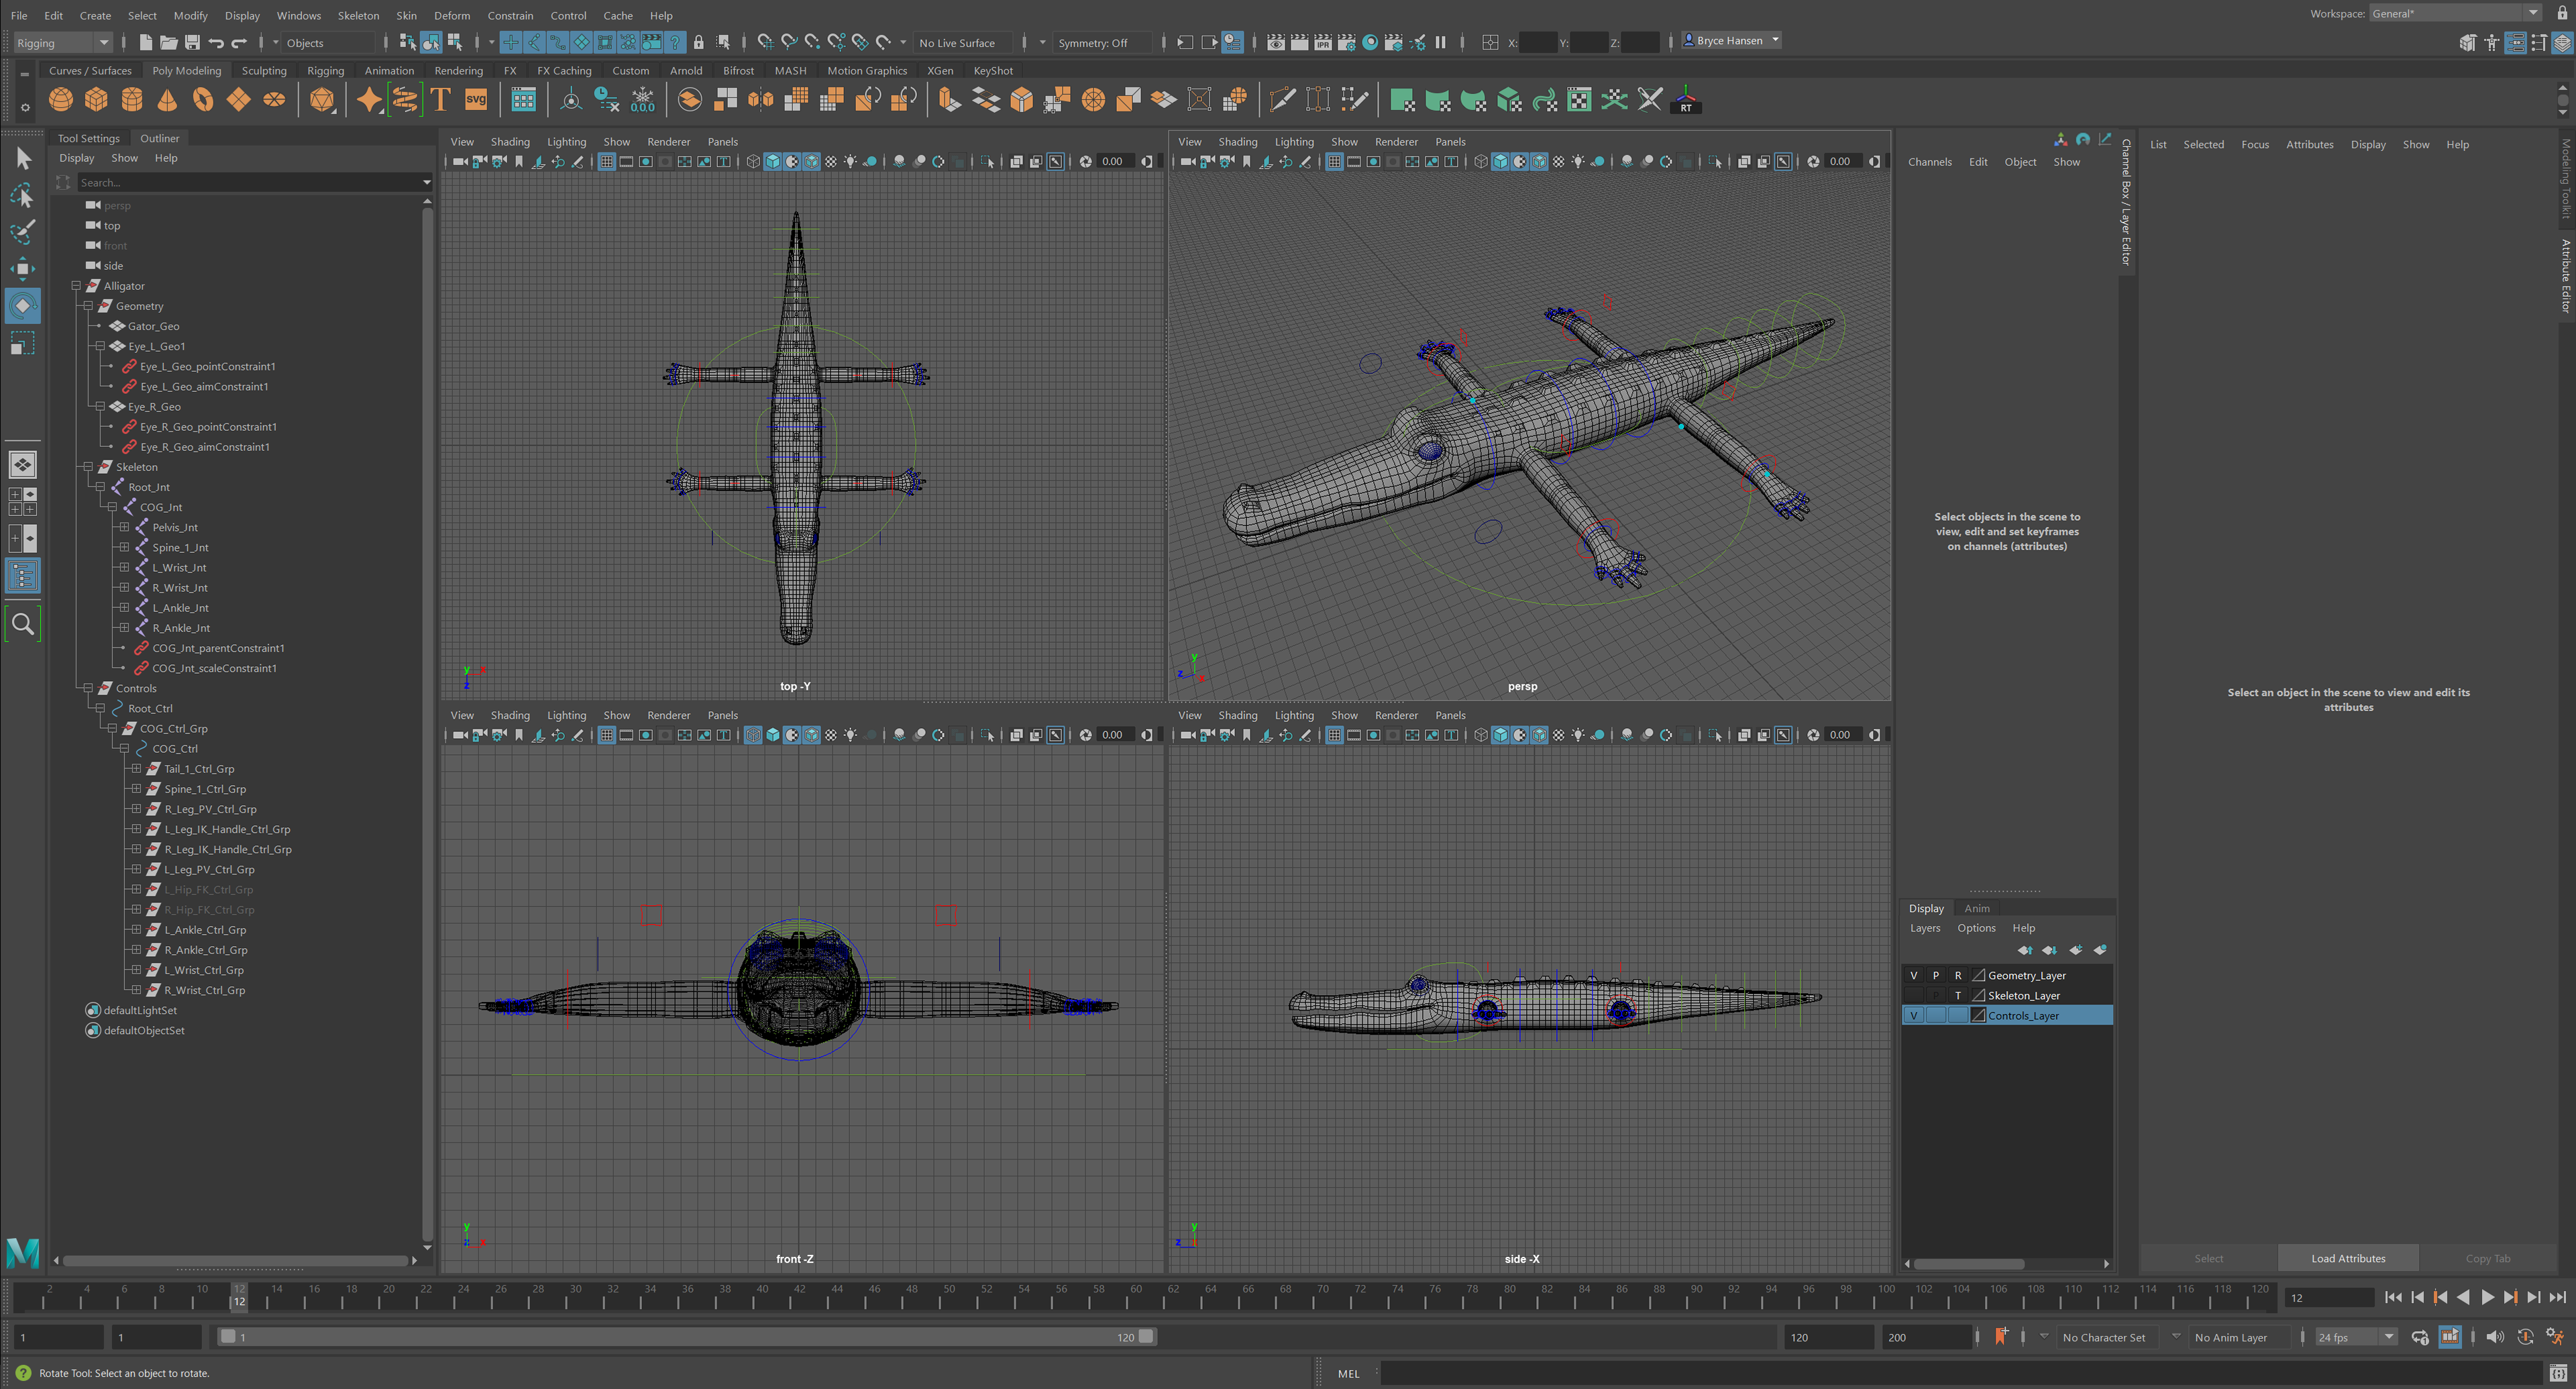Open the Skeleton menu
2576x1389 pixels.
[358, 15]
